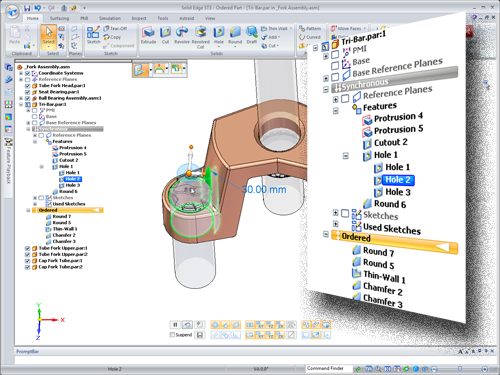Switch to the Surfacing ribbon tab
Viewport: 500px width, 375px height.
(x=59, y=18)
